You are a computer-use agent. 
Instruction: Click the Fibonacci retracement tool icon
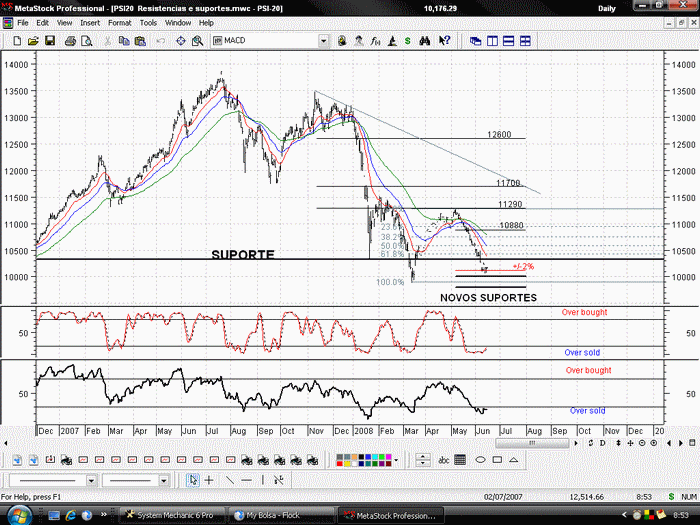(x=279, y=480)
